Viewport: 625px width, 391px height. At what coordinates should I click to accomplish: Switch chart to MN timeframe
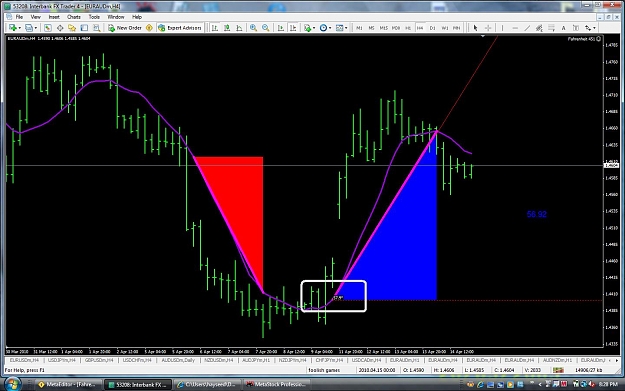[457, 28]
